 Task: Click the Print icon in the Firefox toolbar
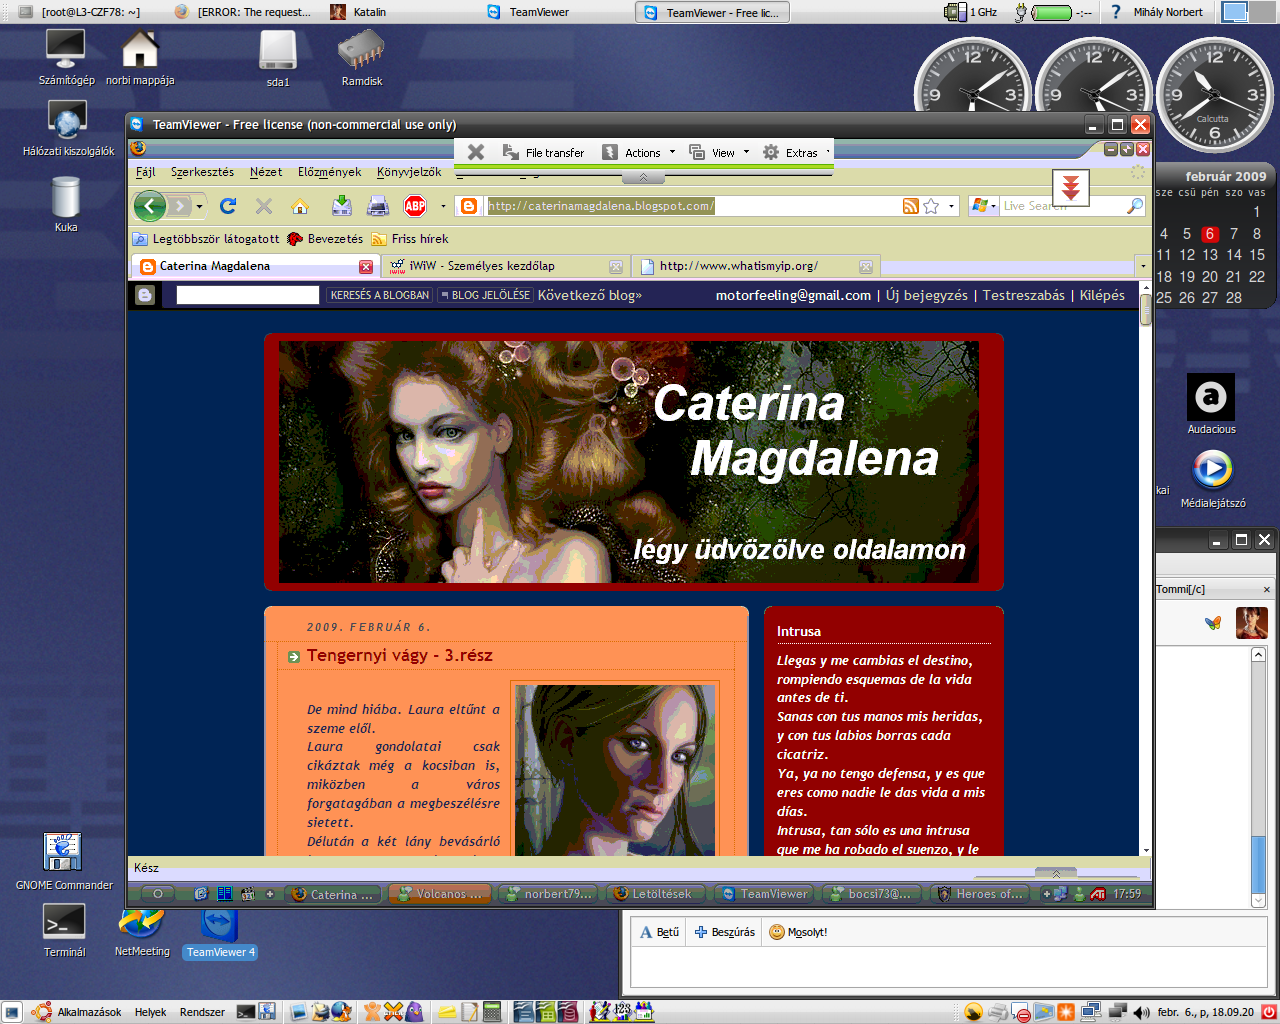[378, 206]
